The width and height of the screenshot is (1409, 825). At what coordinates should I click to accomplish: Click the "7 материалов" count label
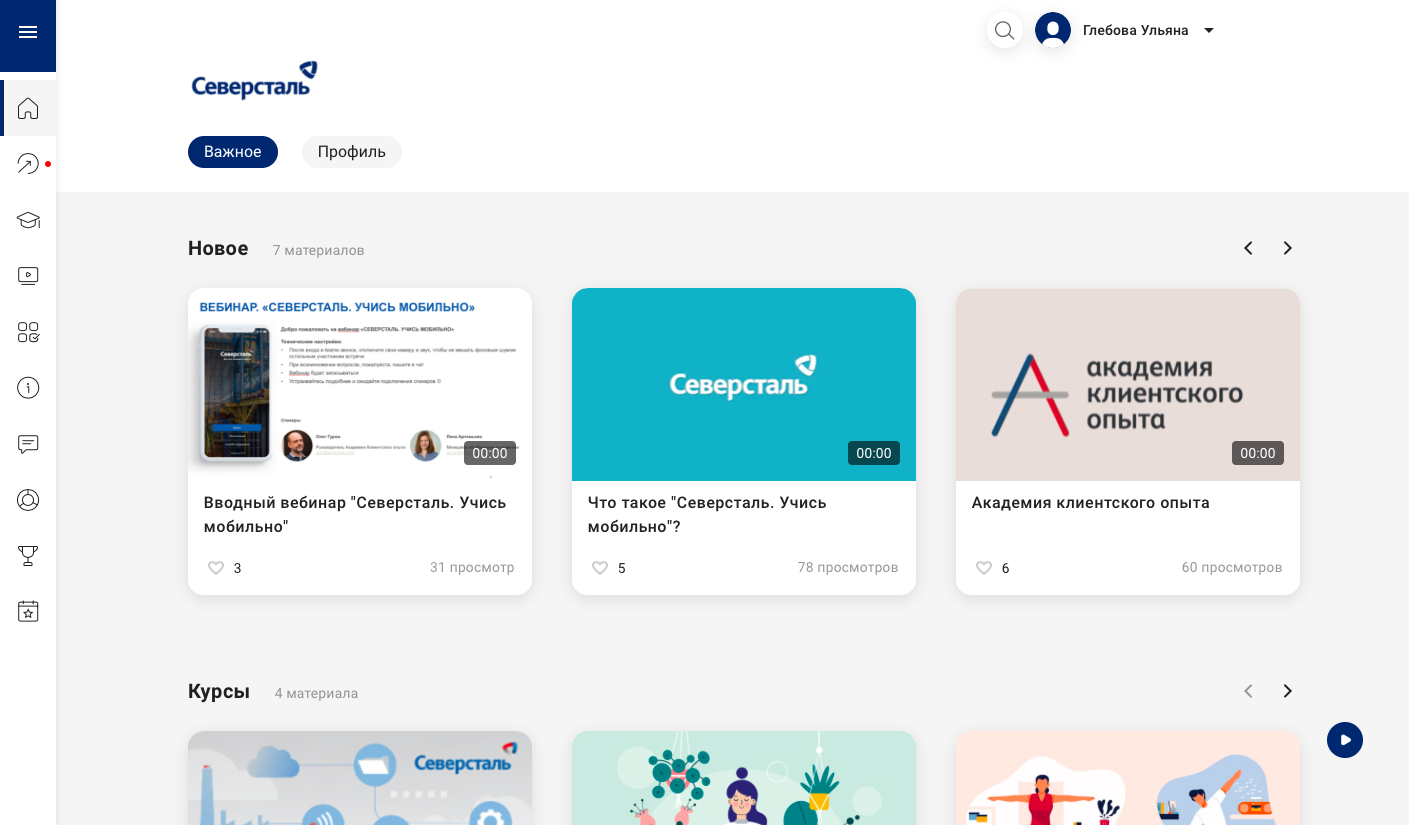click(x=319, y=250)
